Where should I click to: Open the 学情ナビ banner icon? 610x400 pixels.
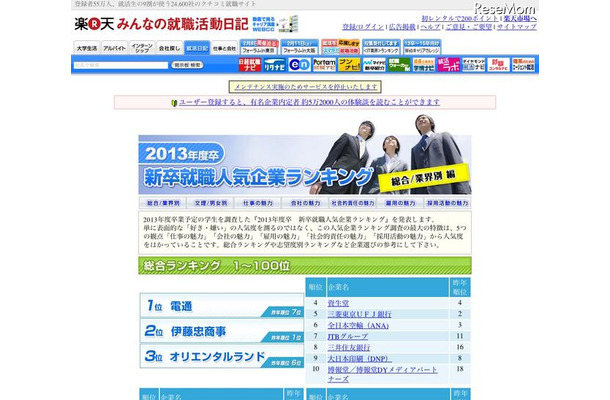[424, 65]
